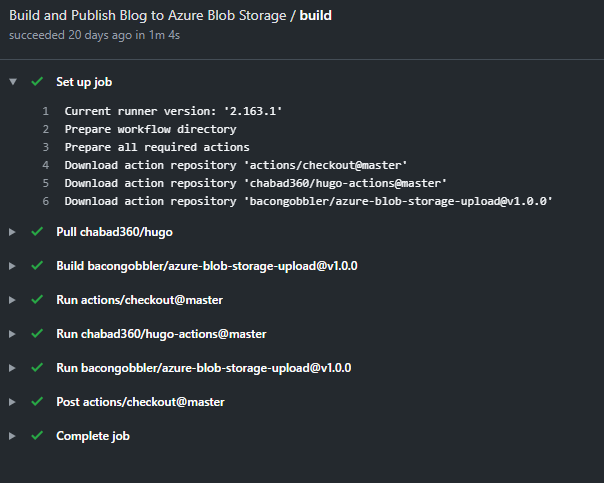604x483 pixels.
Task: Expand Run chabad360/hugo-actions@master arrow
Action: pos(12,334)
